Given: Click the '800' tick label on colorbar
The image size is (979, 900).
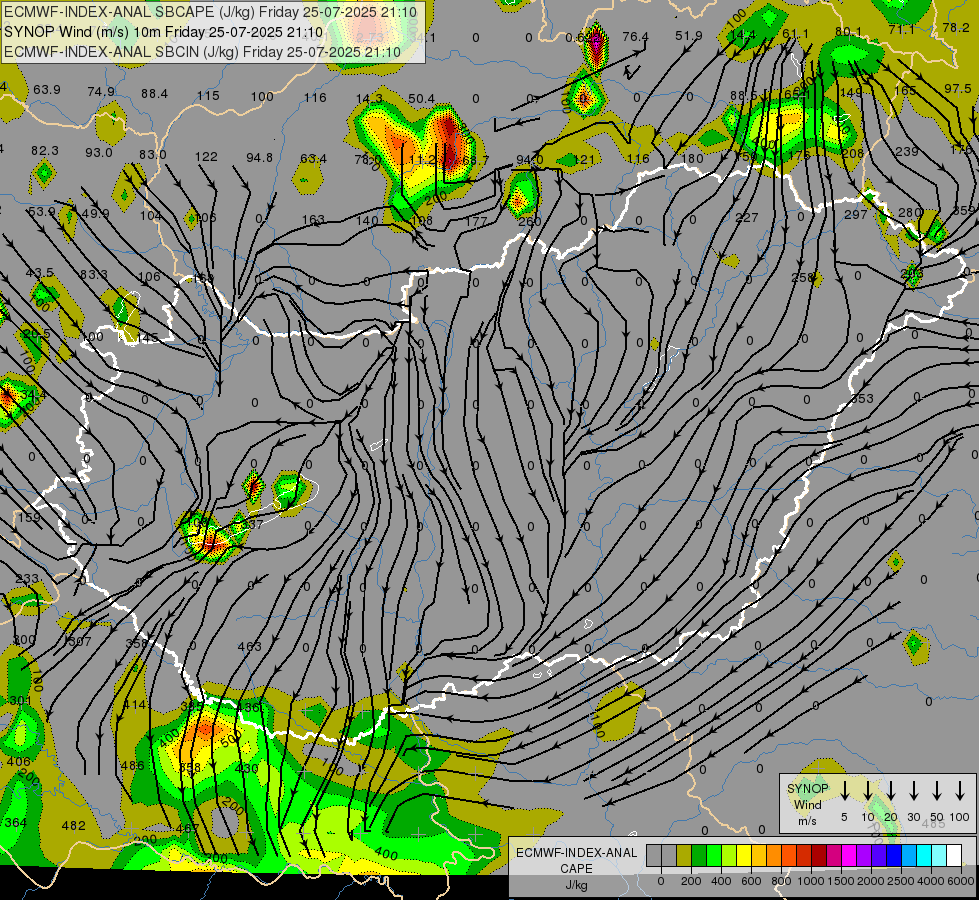Looking at the screenshot, I should (x=780, y=881).
